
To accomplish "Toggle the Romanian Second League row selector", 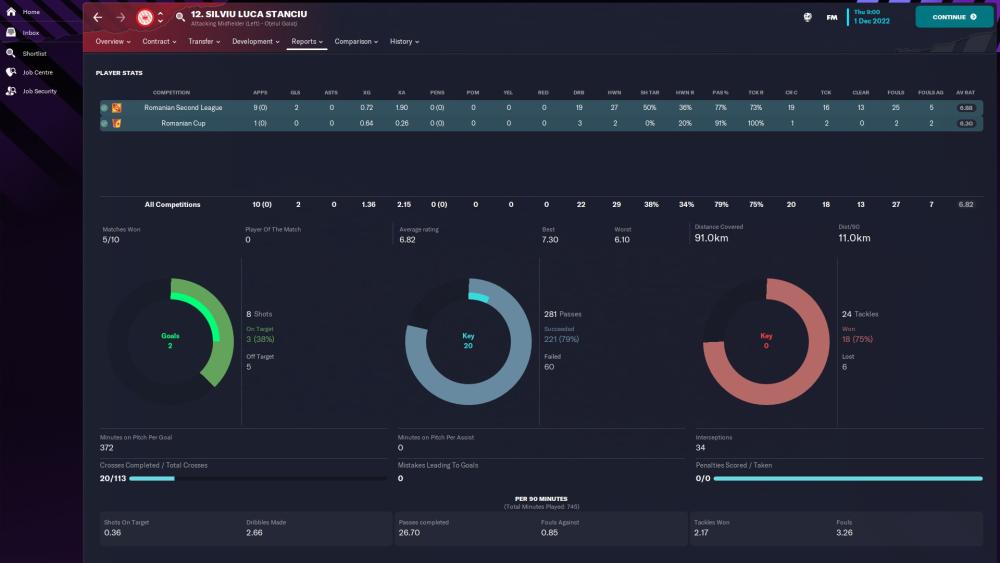I will pyautogui.click(x=104, y=107).
